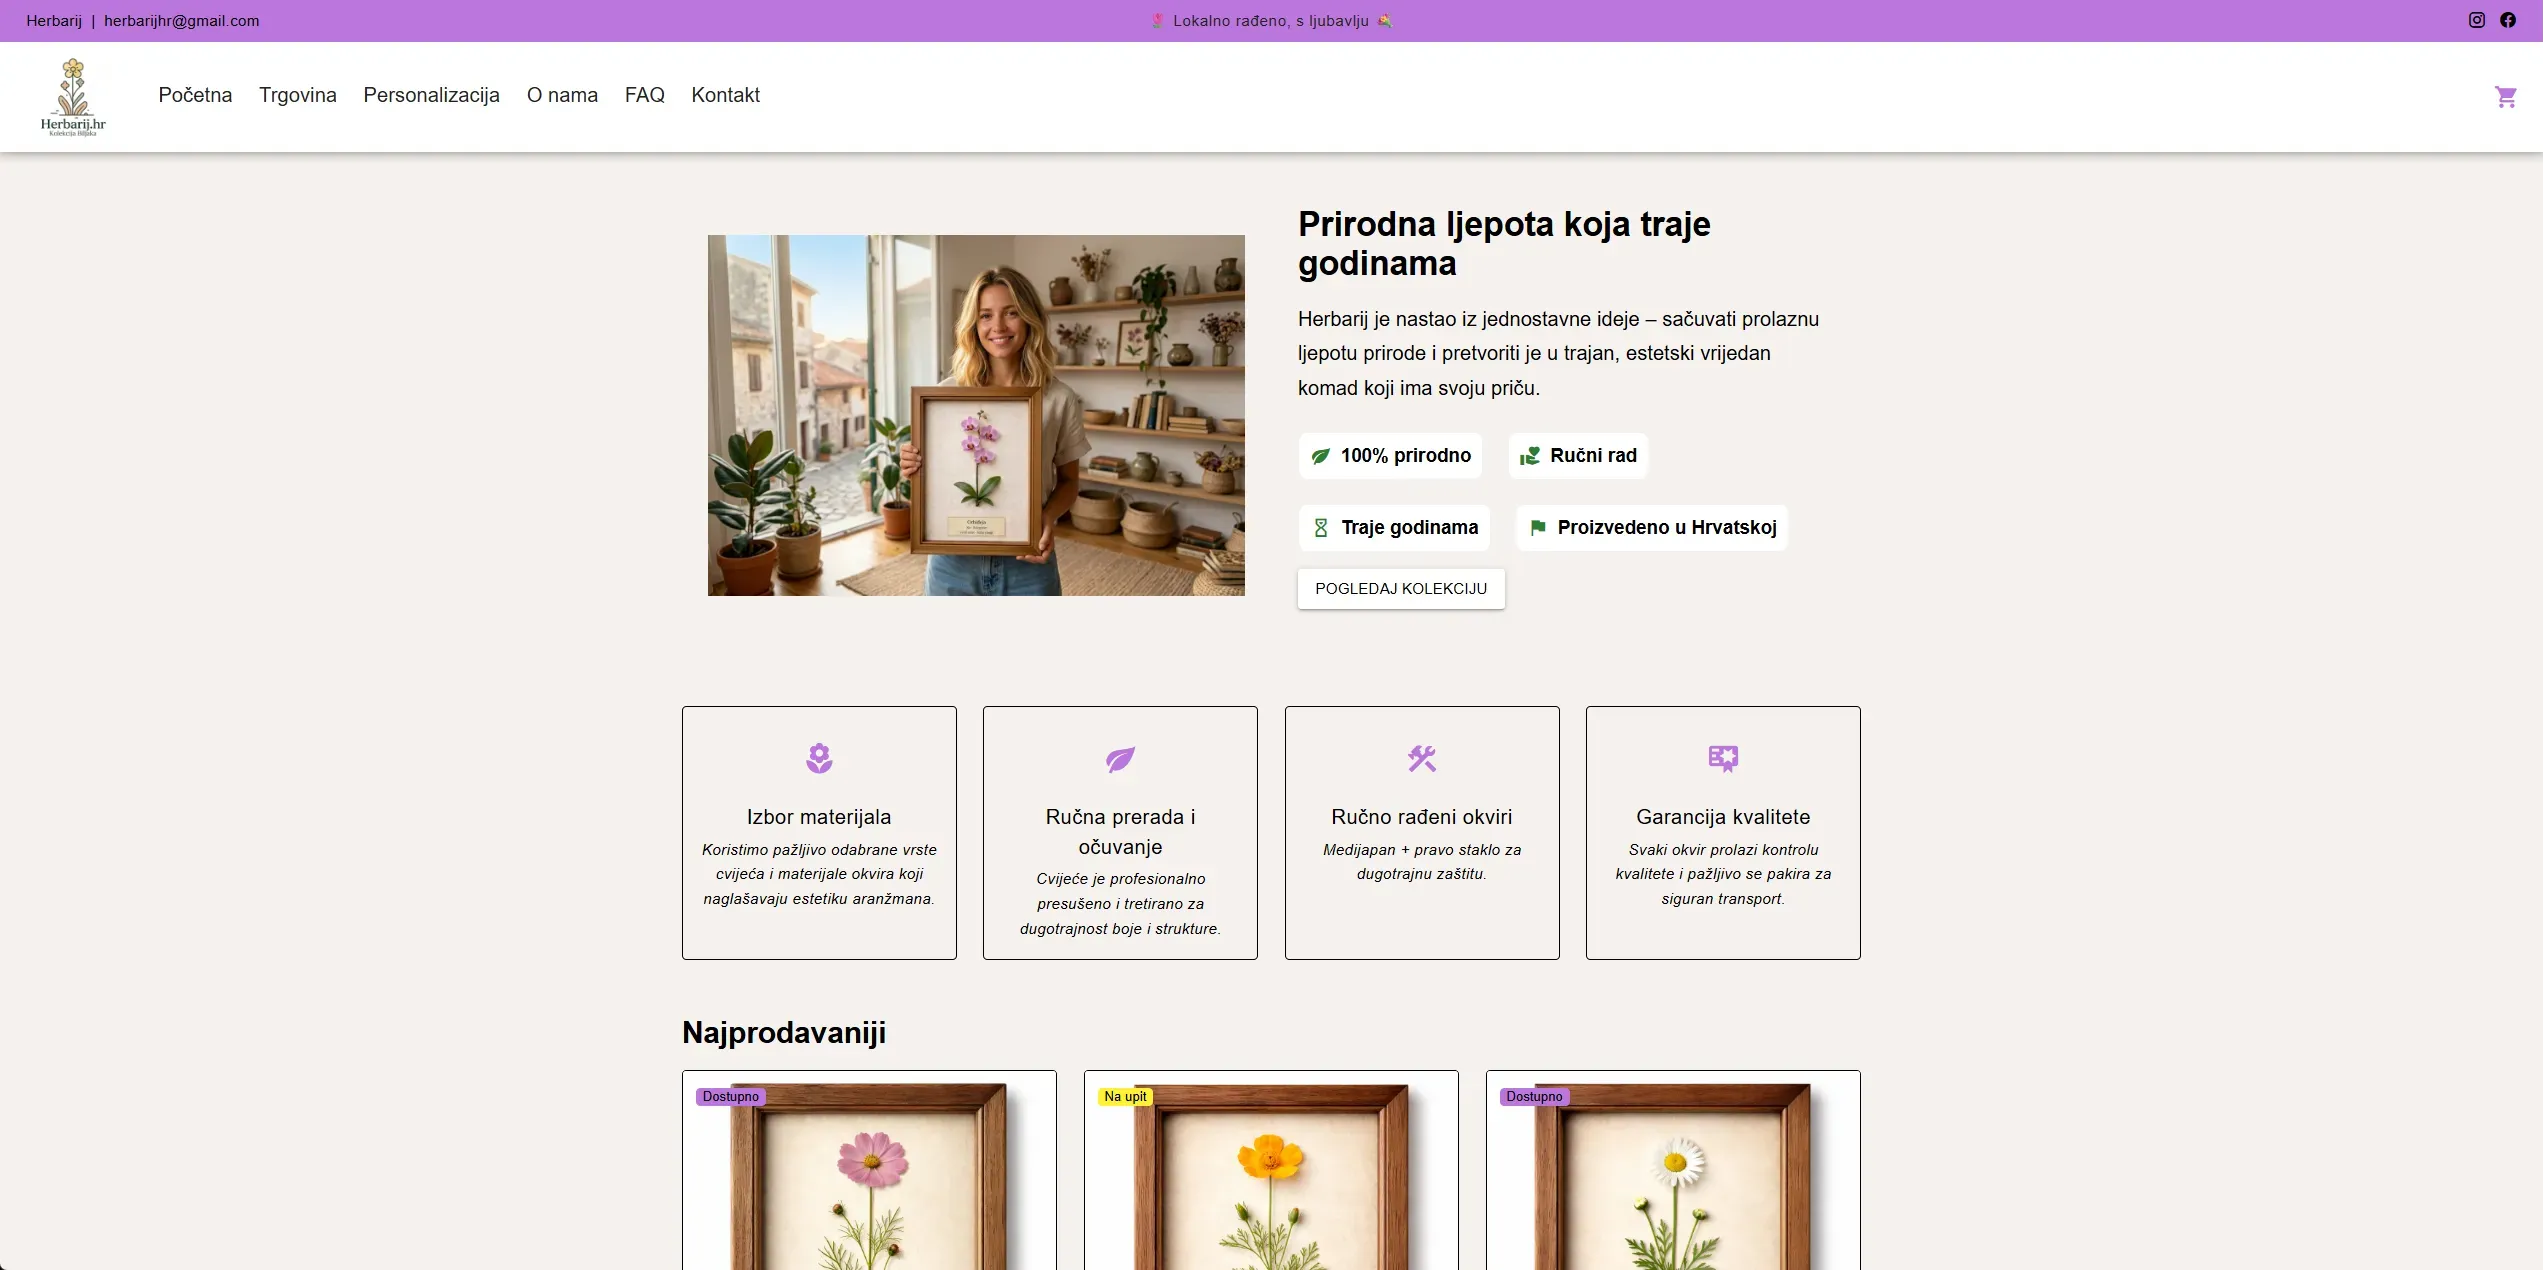
Task: Go to Kontakt page
Action: (x=725, y=95)
